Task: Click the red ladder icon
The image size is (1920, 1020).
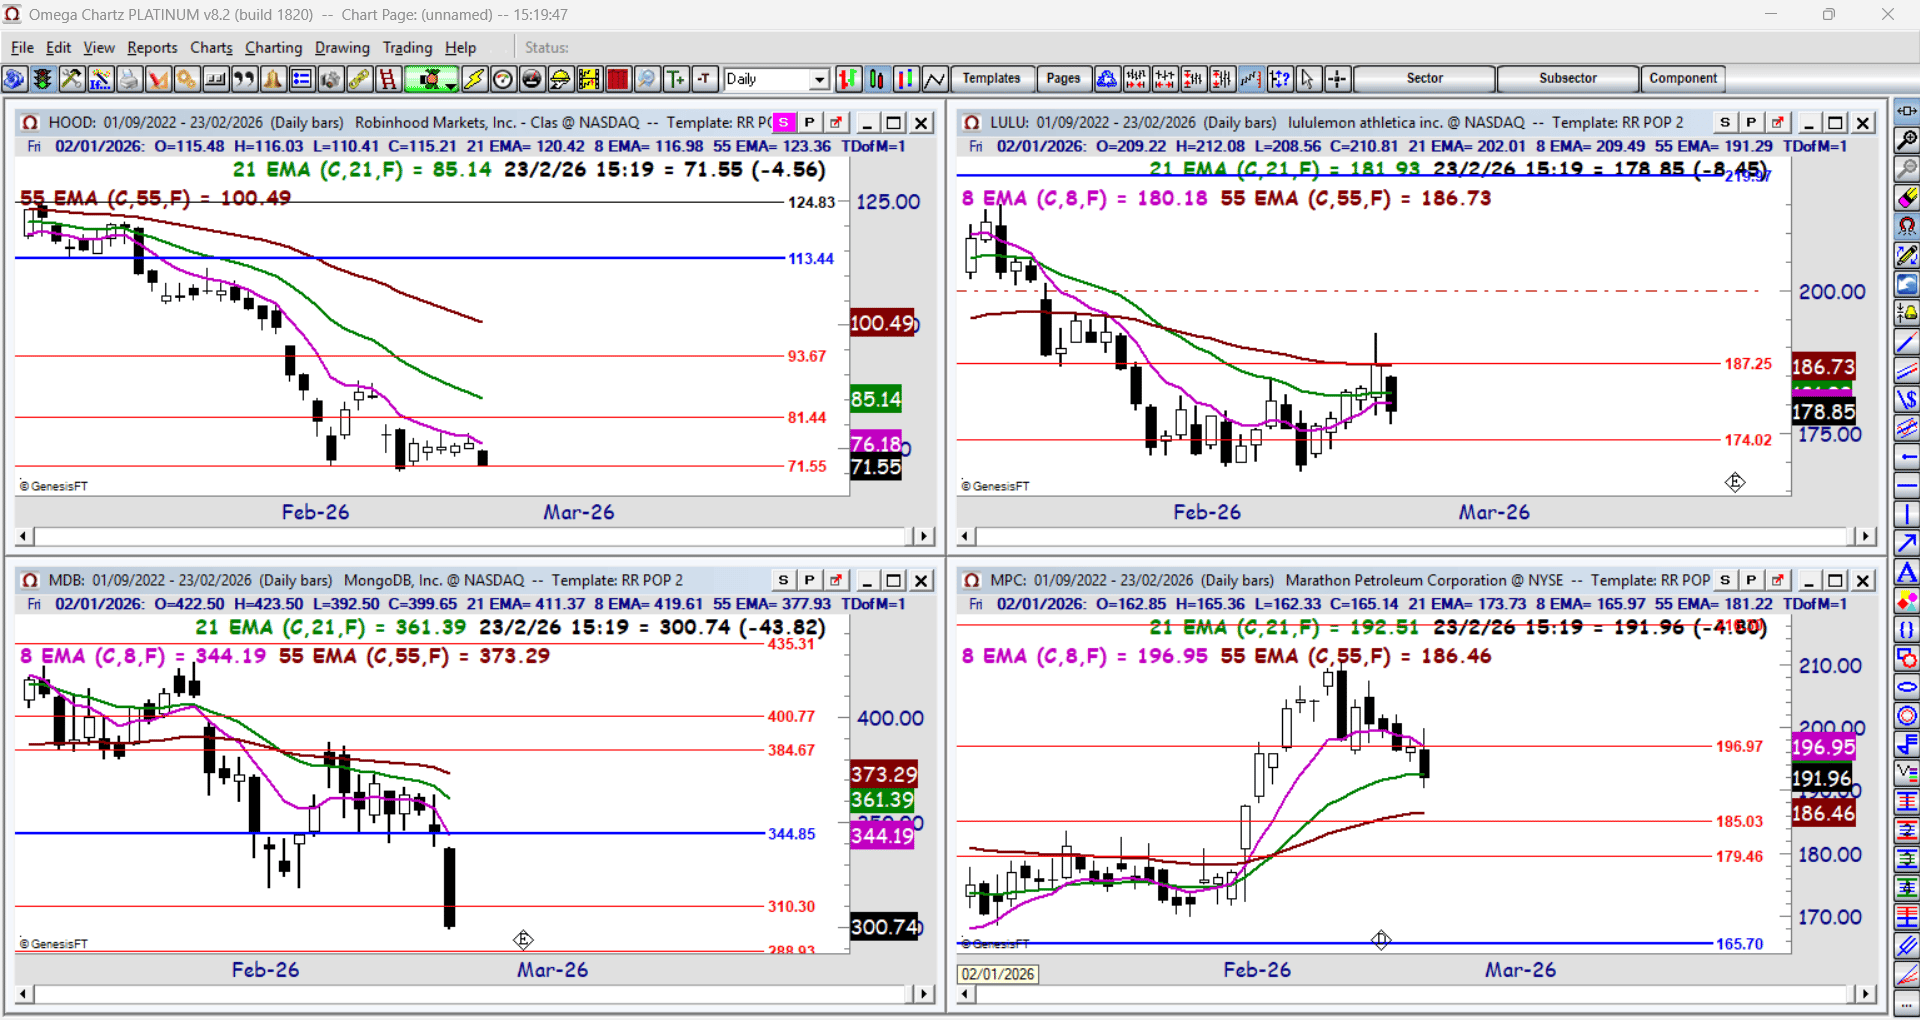Action: click(388, 79)
